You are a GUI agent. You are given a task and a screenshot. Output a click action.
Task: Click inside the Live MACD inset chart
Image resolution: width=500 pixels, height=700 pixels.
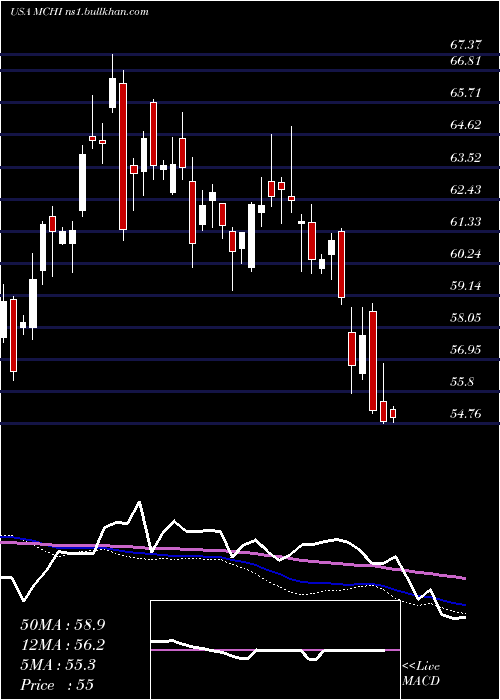pyautogui.click(x=275, y=650)
